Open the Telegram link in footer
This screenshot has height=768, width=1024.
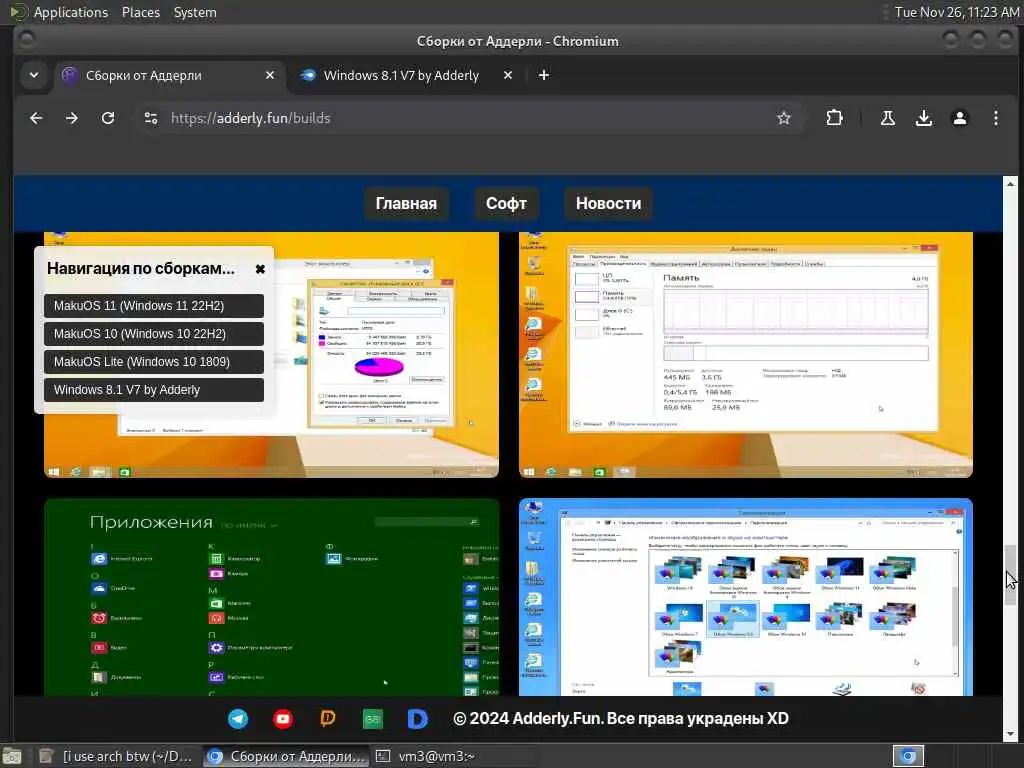(238, 719)
